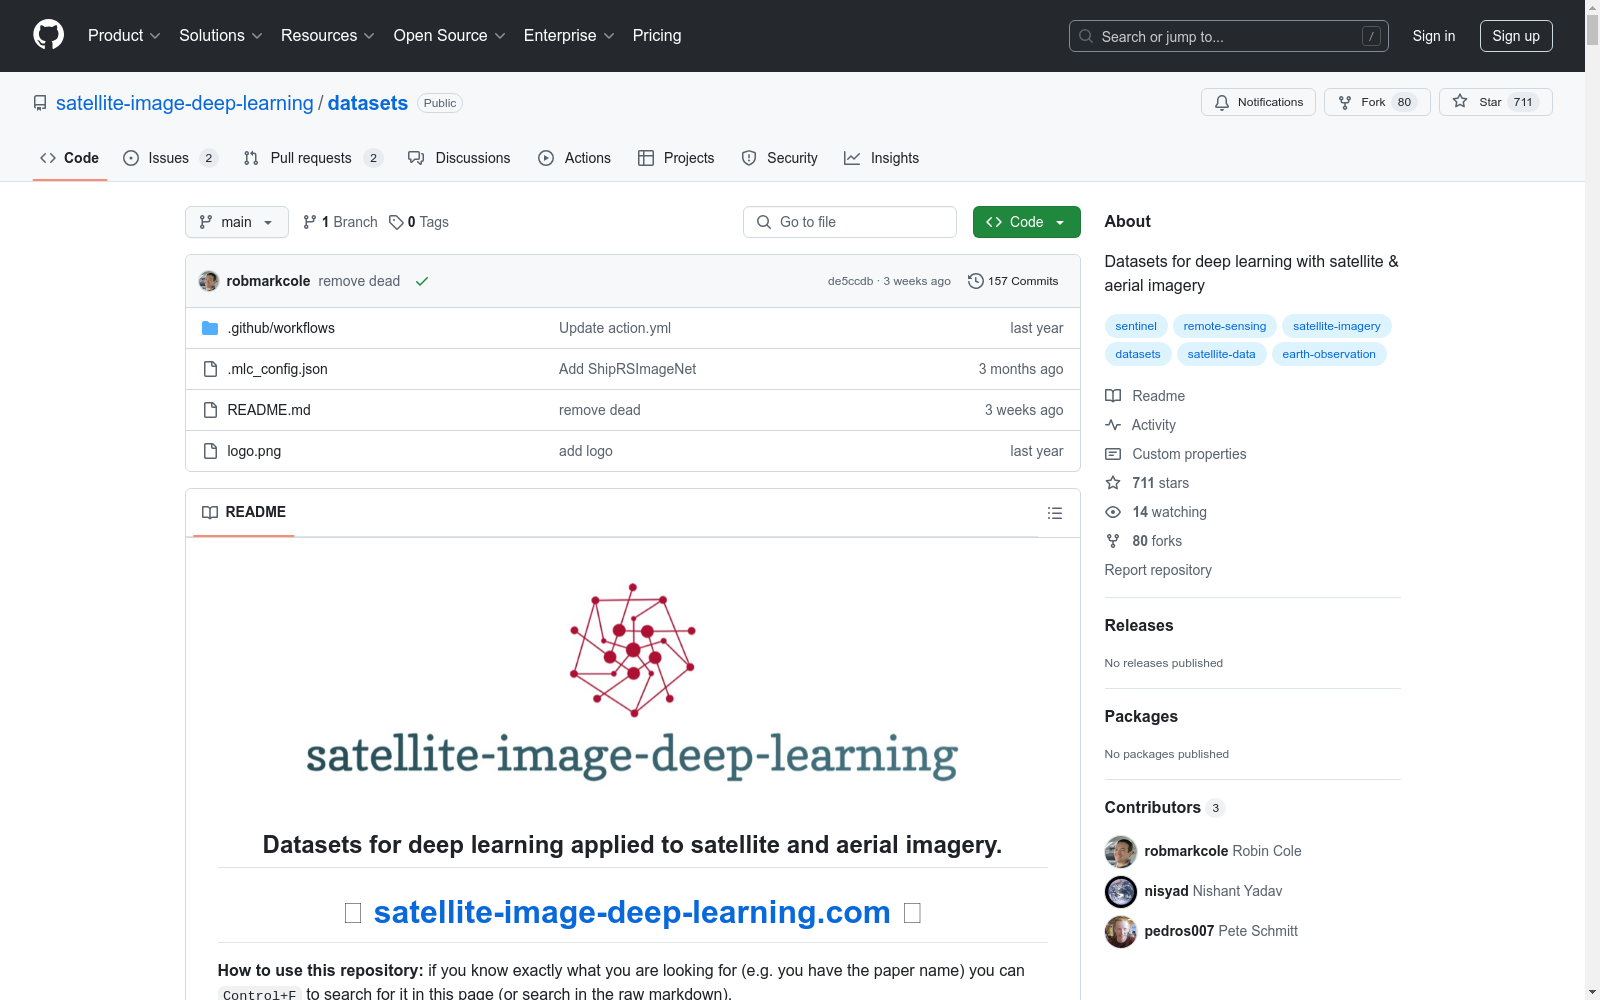Click the sentinel topic tag
Image resolution: width=1600 pixels, height=1000 pixels.
1136,326
